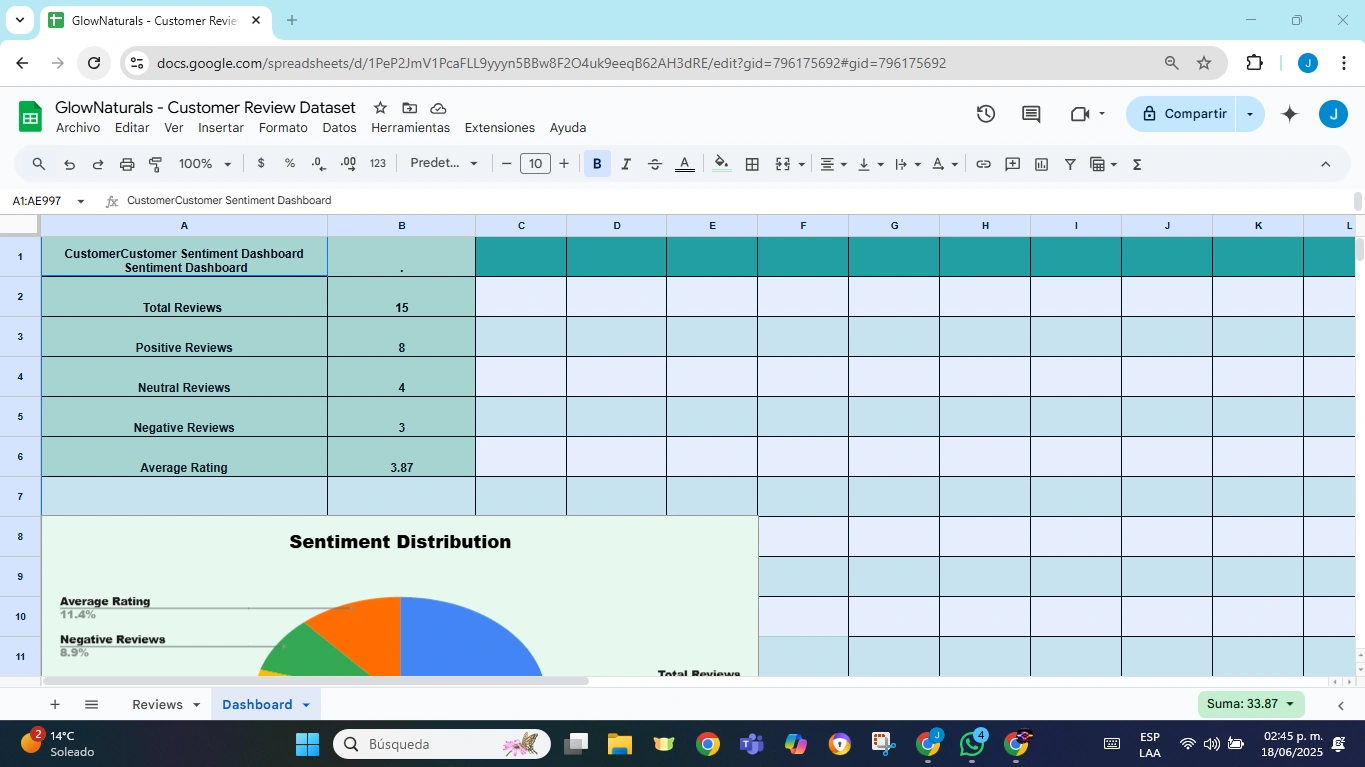Open the Archivo menu
This screenshot has width=1365, height=767.
[78, 128]
